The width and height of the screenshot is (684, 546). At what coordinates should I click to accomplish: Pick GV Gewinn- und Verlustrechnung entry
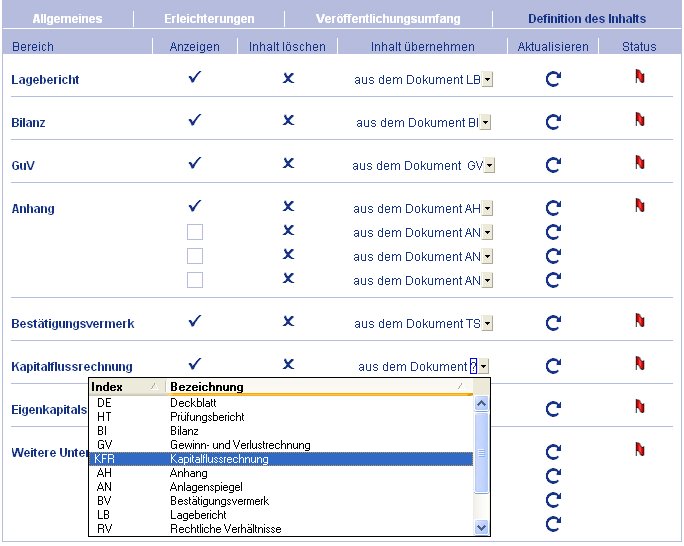pos(281,445)
